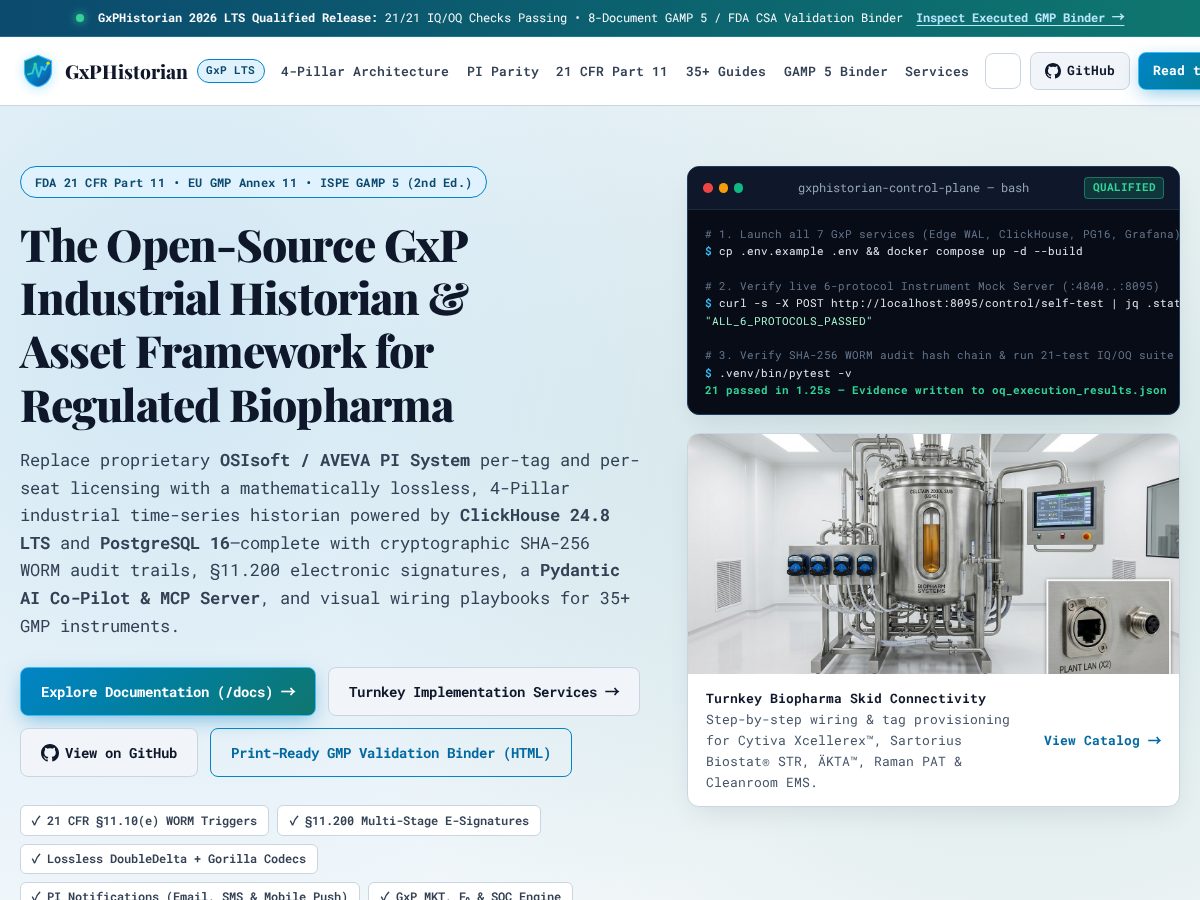Image resolution: width=1200 pixels, height=900 pixels.
Task: Click the '# 1. Launch all 7 GxP services' comment
Action: (x=942, y=234)
